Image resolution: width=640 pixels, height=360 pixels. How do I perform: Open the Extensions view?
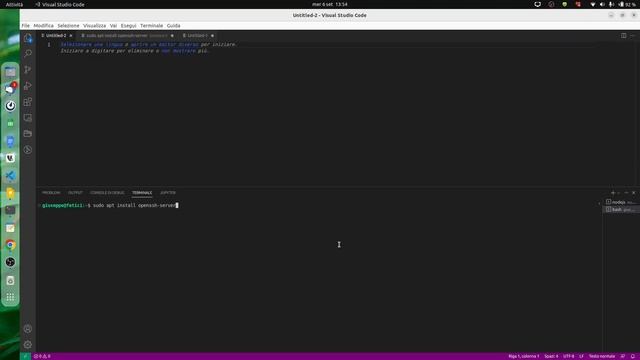click(28, 102)
